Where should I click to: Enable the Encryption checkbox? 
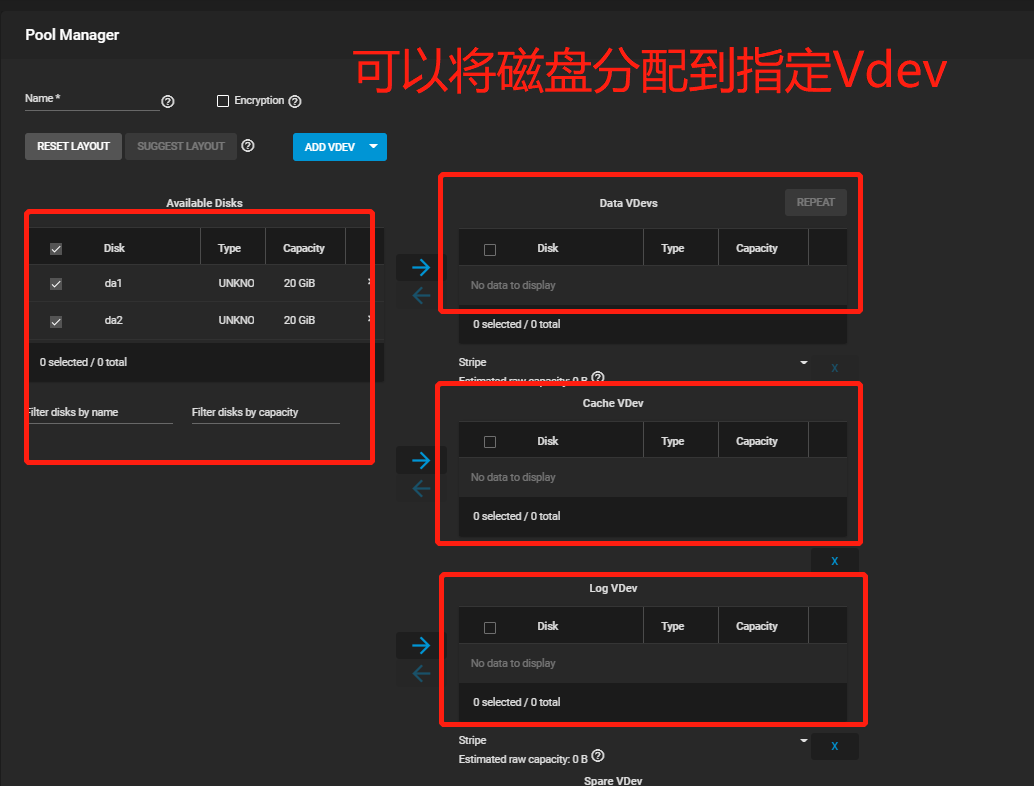coord(223,100)
